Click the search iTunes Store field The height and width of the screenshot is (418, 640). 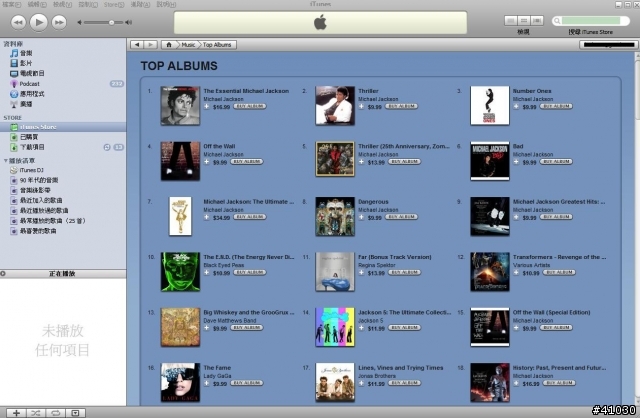tap(590, 20)
